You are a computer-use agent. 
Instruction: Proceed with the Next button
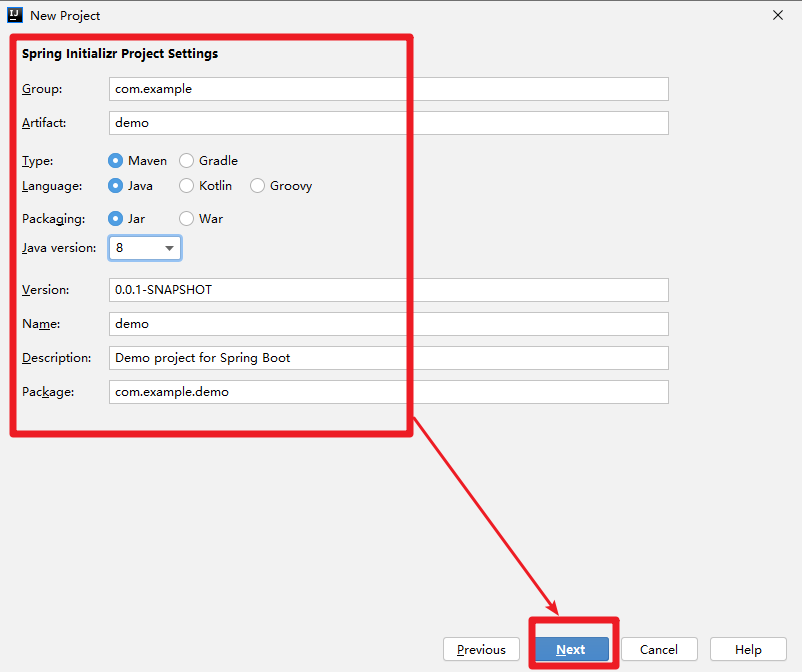point(571,649)
